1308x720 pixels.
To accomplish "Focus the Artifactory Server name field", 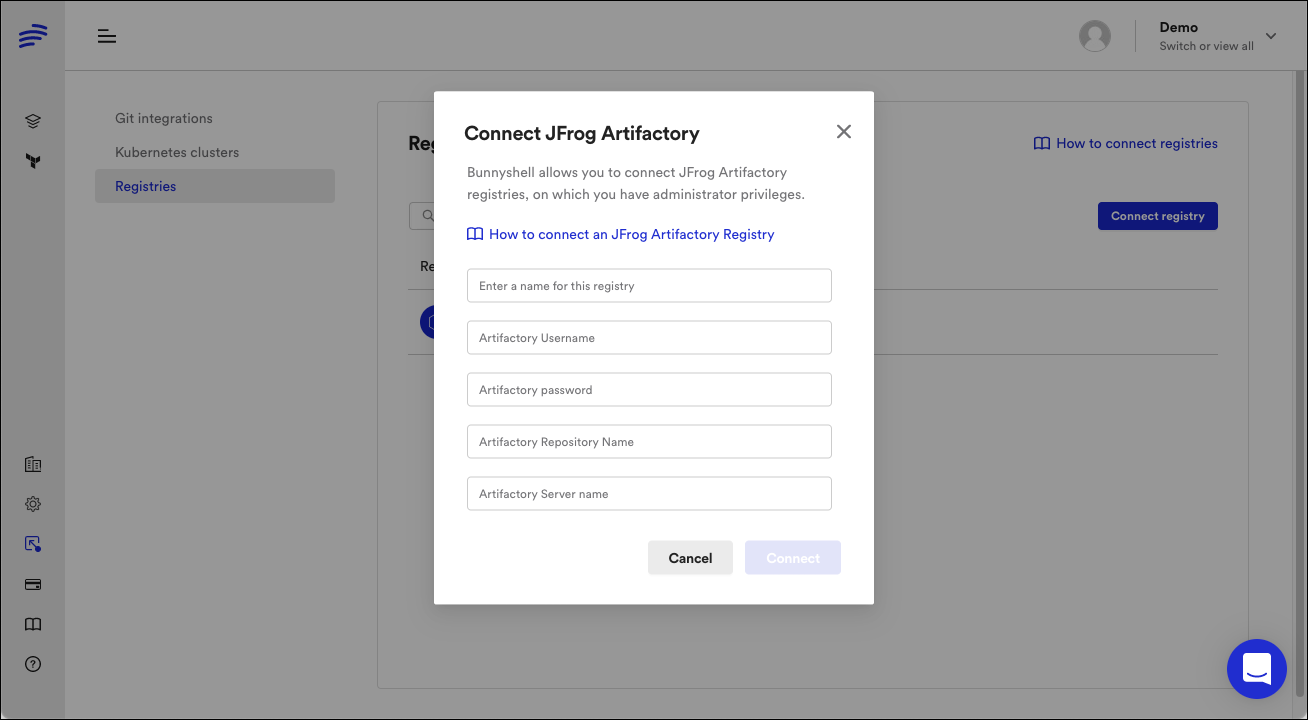I will coord(649,493).
